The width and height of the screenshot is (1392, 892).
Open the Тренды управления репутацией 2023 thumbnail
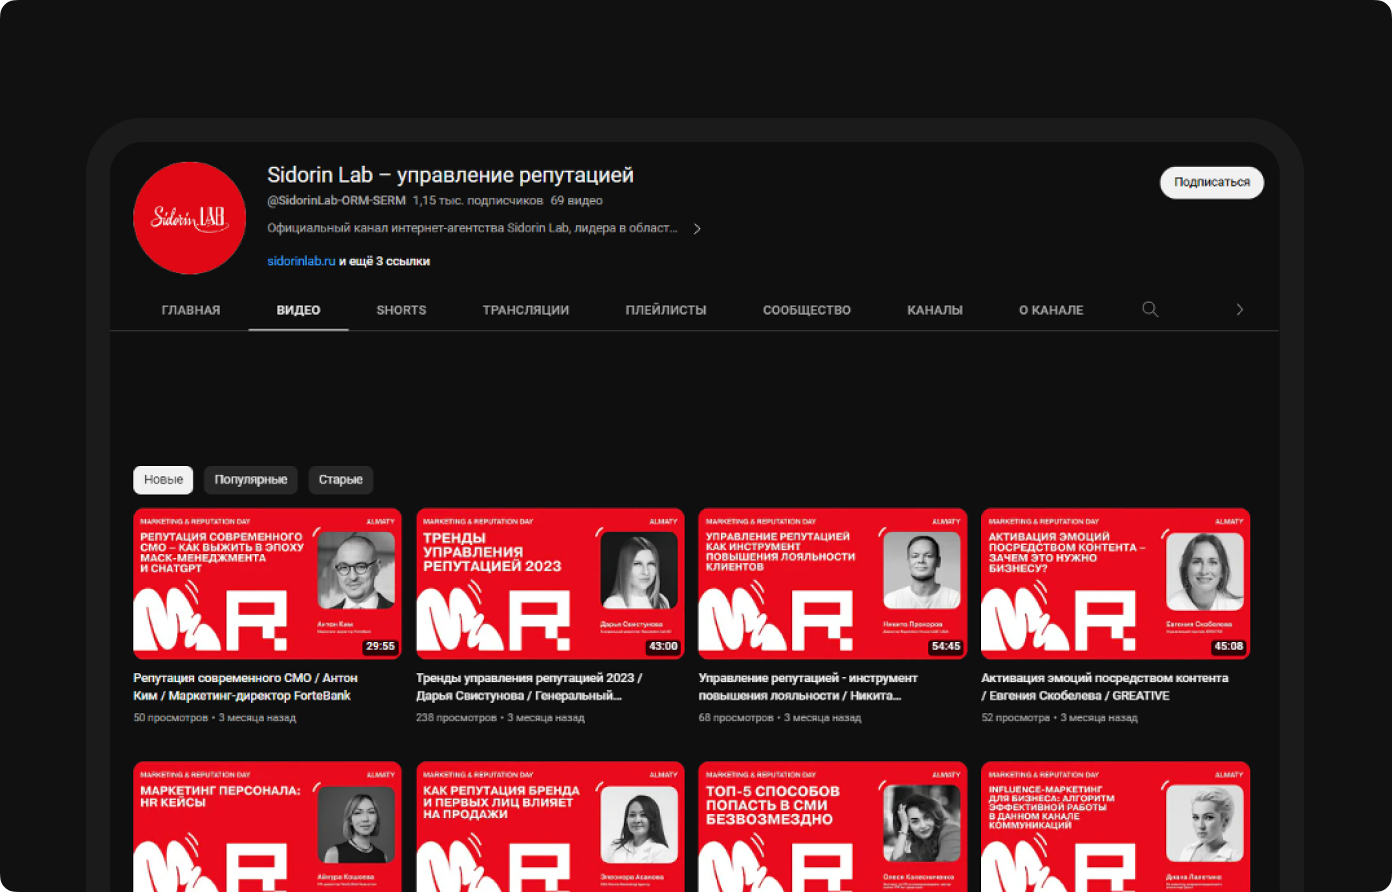tap(550, 584)
